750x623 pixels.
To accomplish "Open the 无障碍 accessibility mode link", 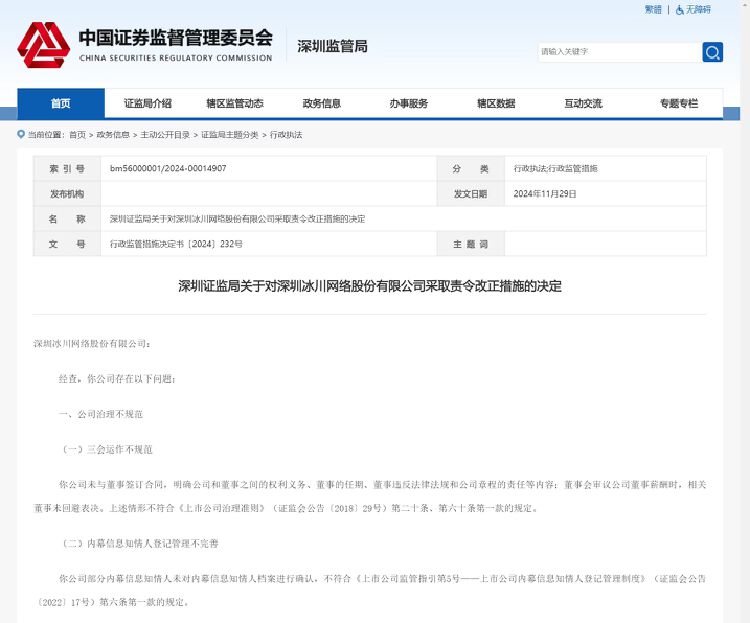I will coord(698,10).
